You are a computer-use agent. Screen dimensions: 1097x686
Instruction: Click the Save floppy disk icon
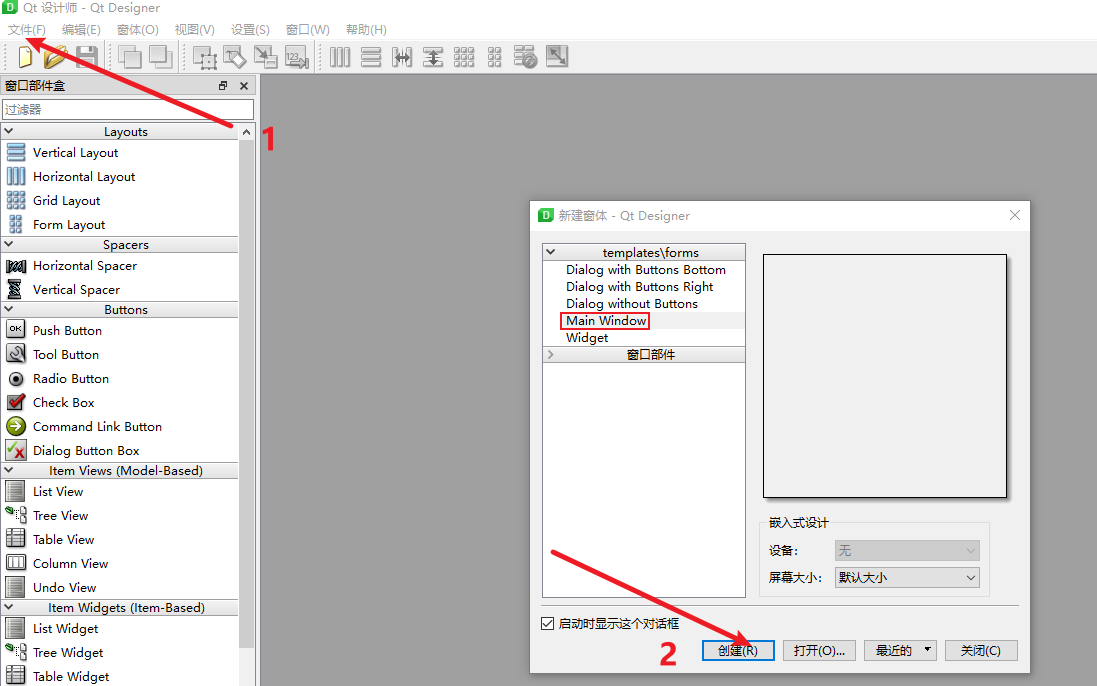pos(87,57)
